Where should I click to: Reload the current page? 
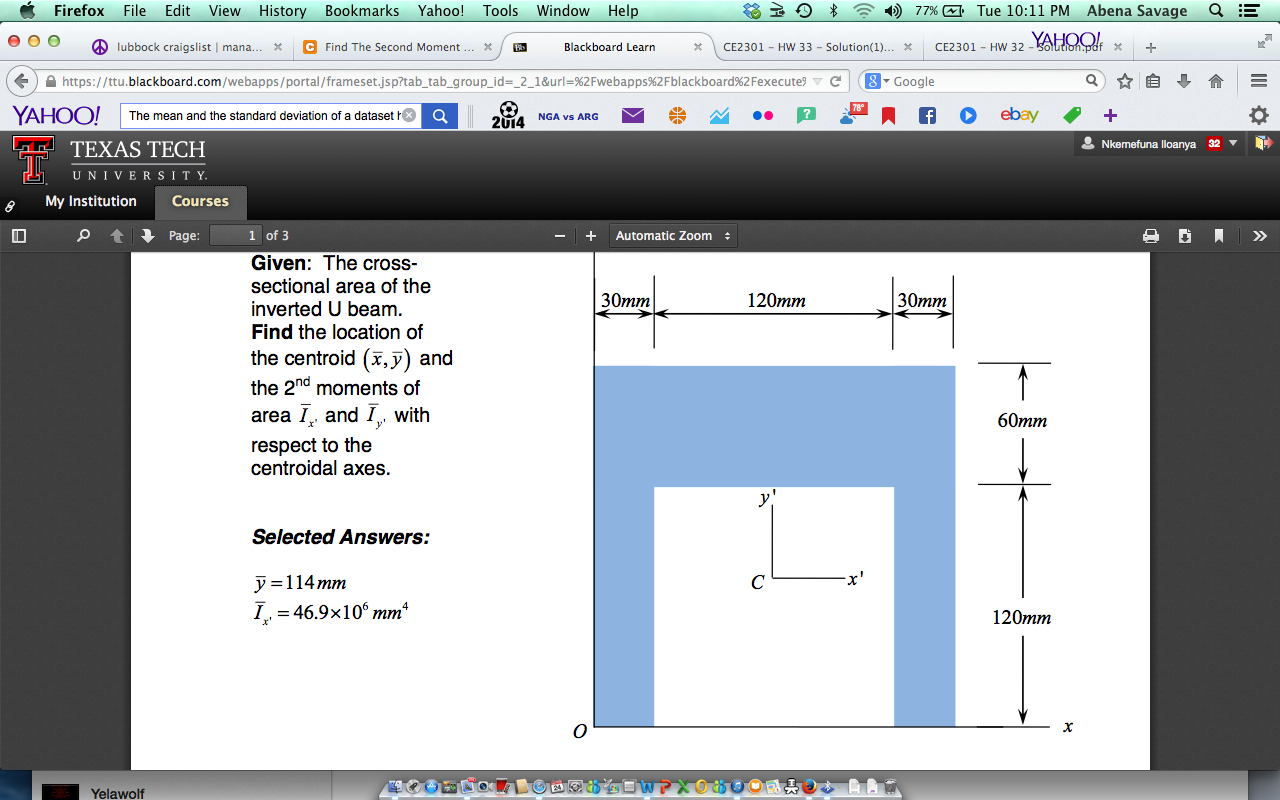(836, 81)
